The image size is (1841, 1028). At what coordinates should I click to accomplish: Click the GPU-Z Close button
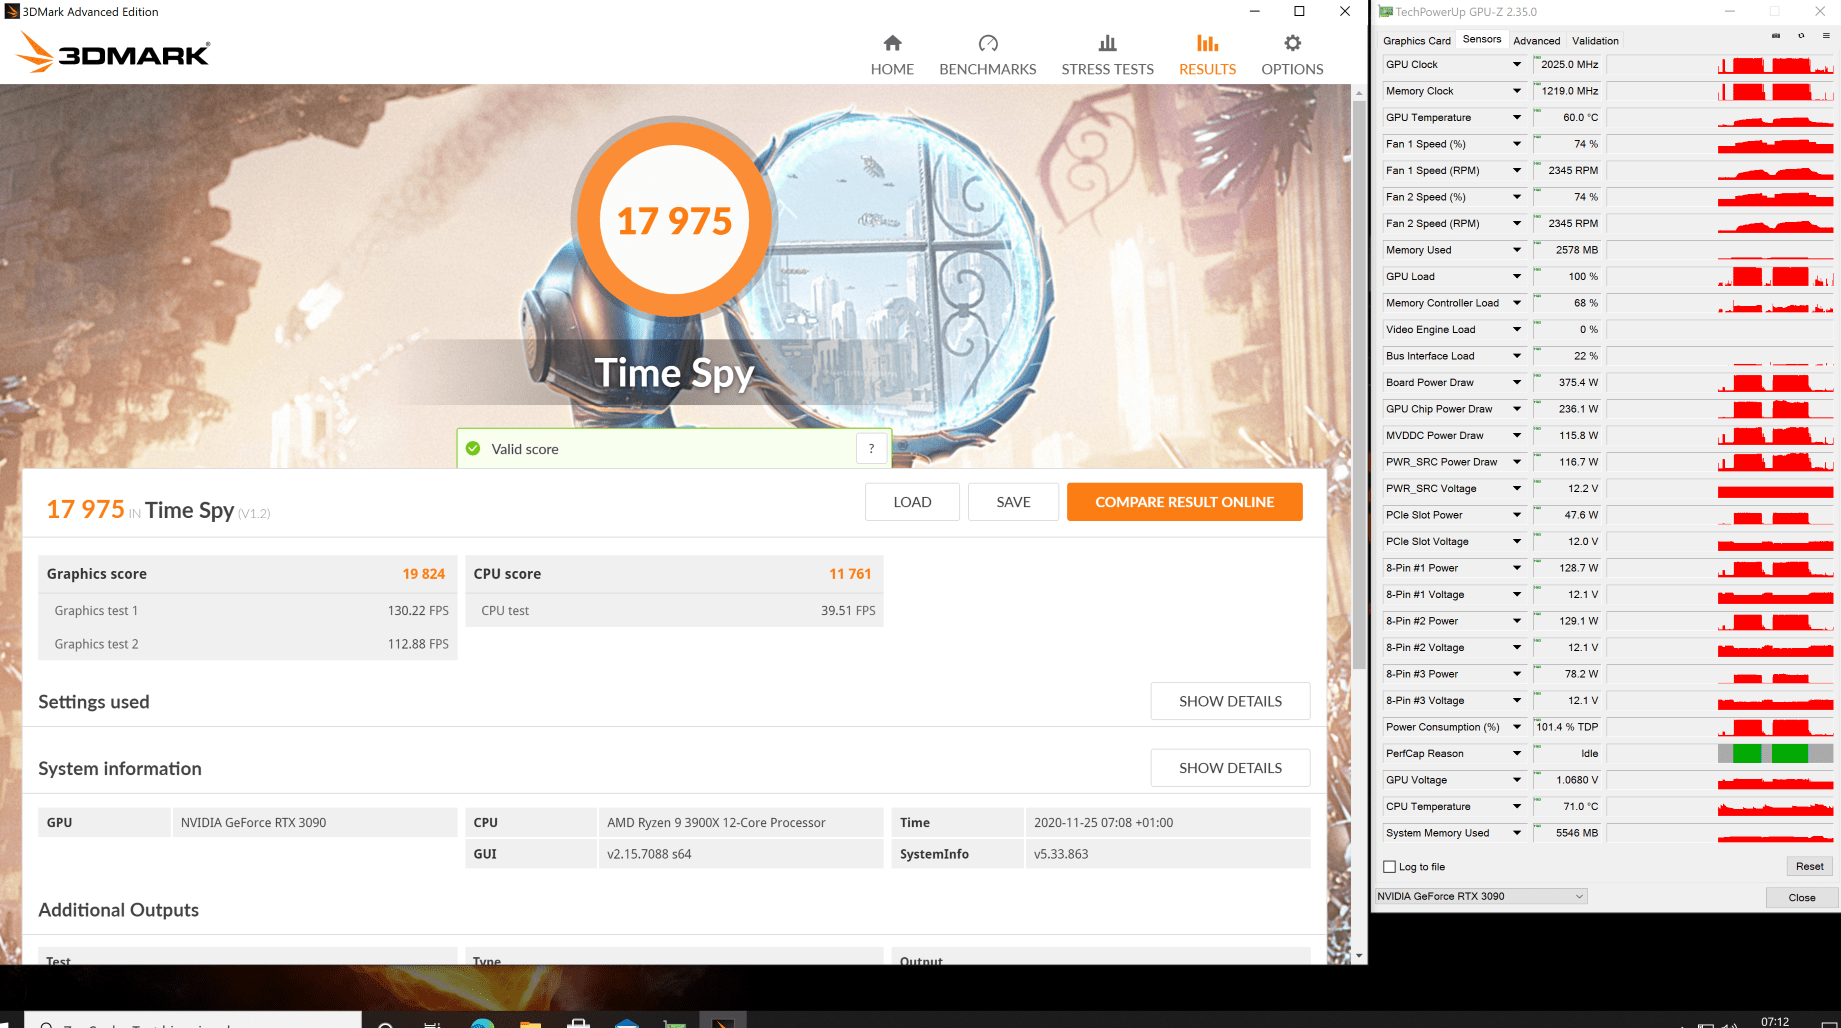tap(1802, 897)
